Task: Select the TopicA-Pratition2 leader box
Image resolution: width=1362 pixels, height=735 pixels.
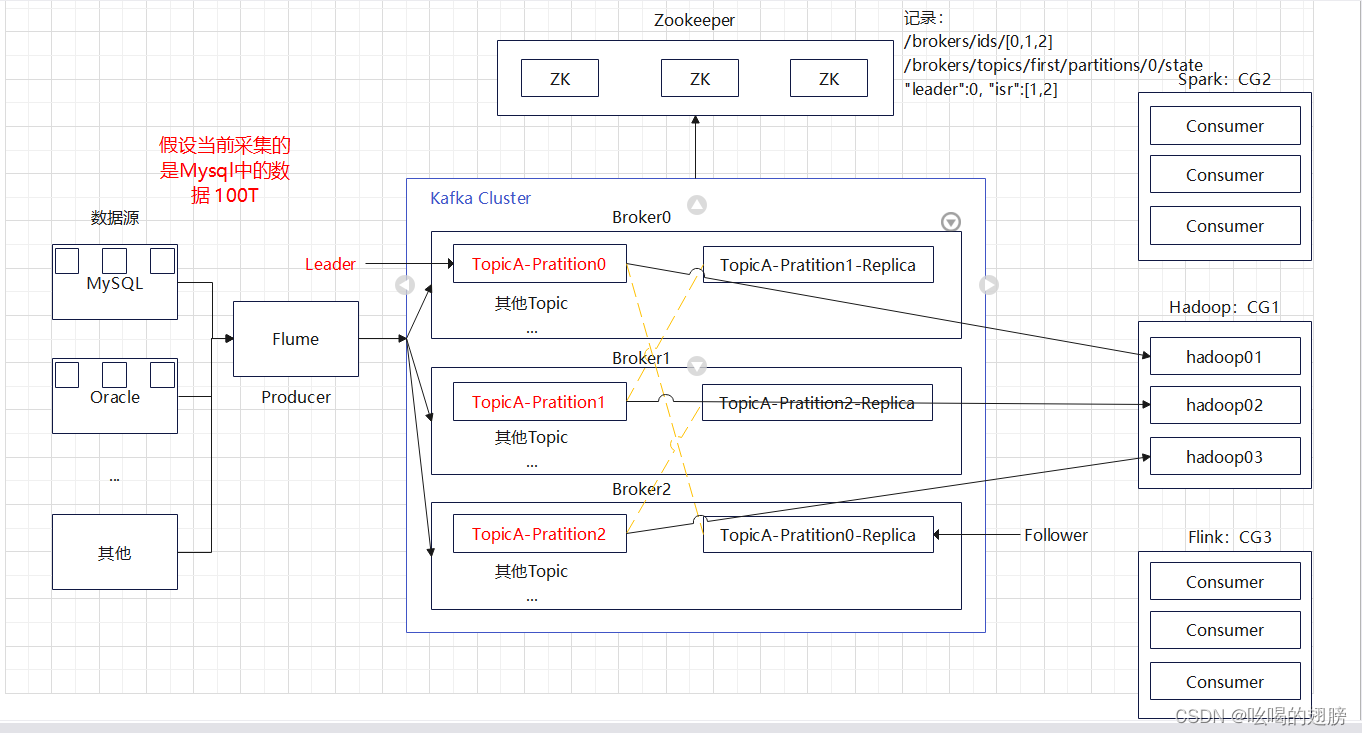Action: coord(540,534)
